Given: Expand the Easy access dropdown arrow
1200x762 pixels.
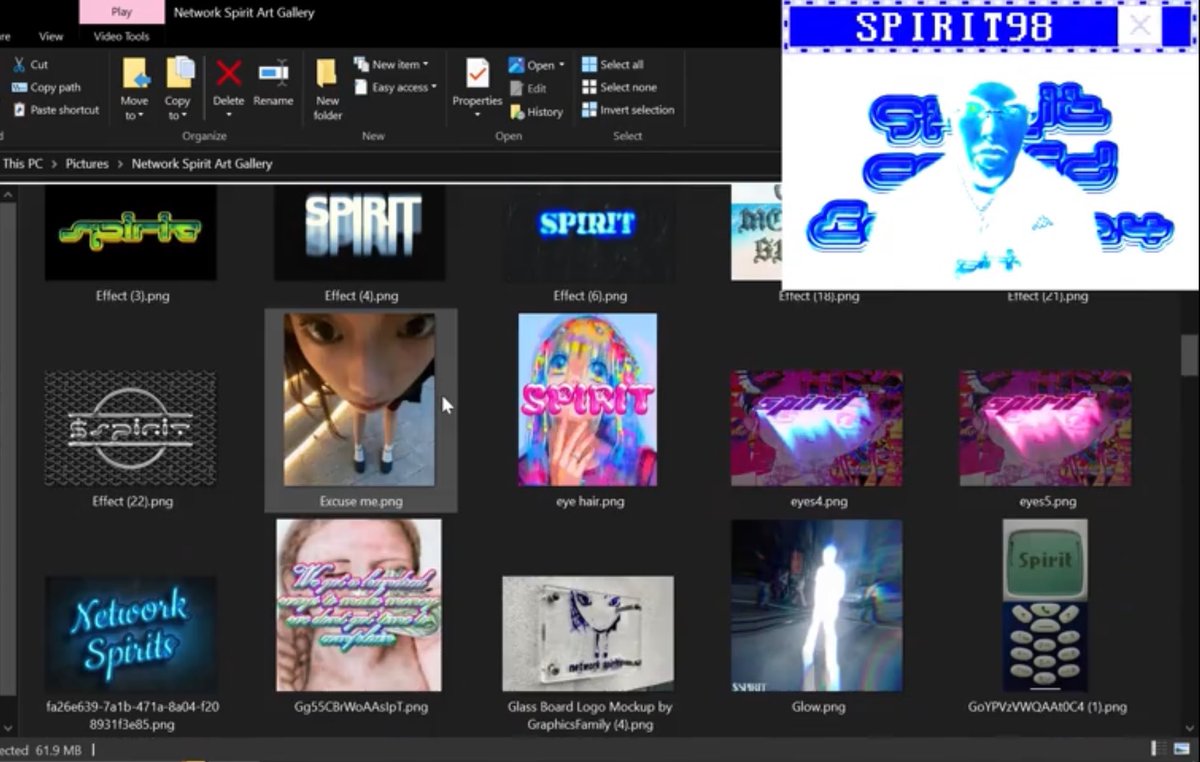Looking at the screenshot, I should (434, 88).
